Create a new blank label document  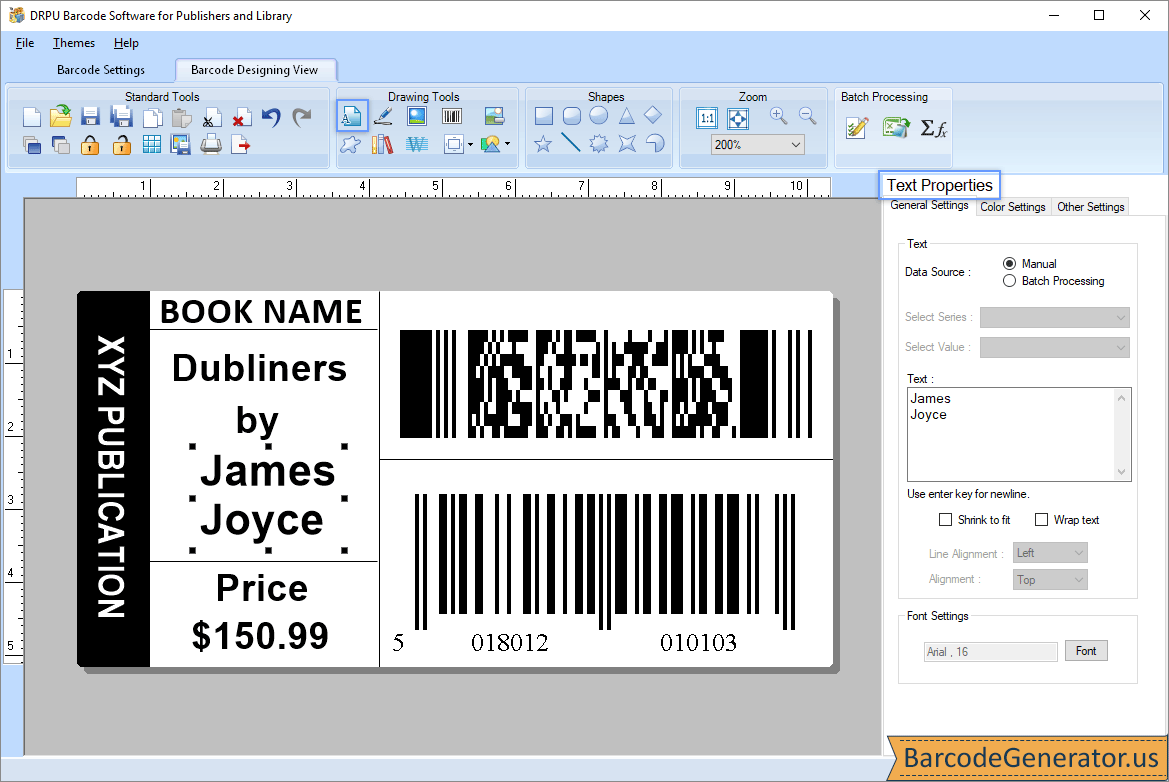pyautogui.click(x=31, y=117)
